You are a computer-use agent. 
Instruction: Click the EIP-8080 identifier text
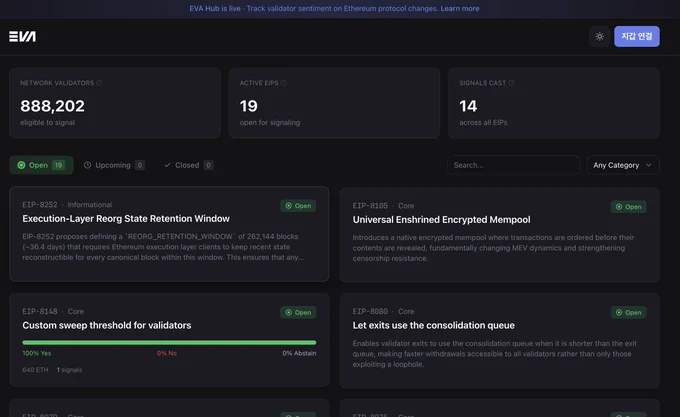pos(370,311)
